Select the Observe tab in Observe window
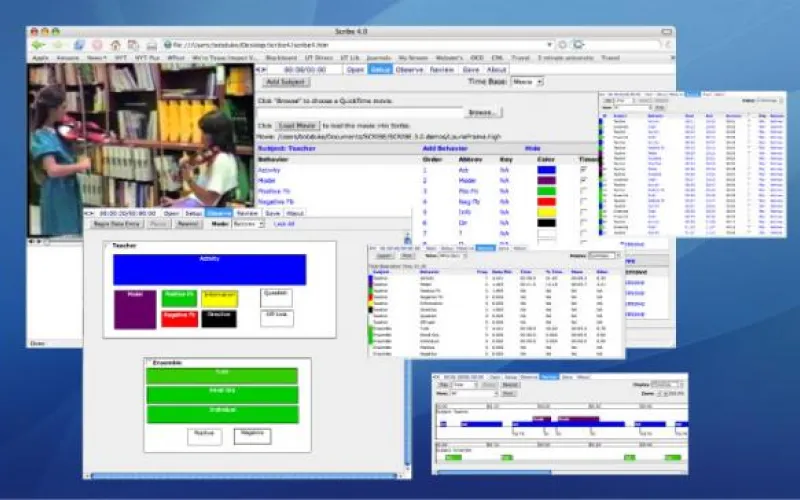The width and height of the screenshot is (800, 500). tap(219, 213)
